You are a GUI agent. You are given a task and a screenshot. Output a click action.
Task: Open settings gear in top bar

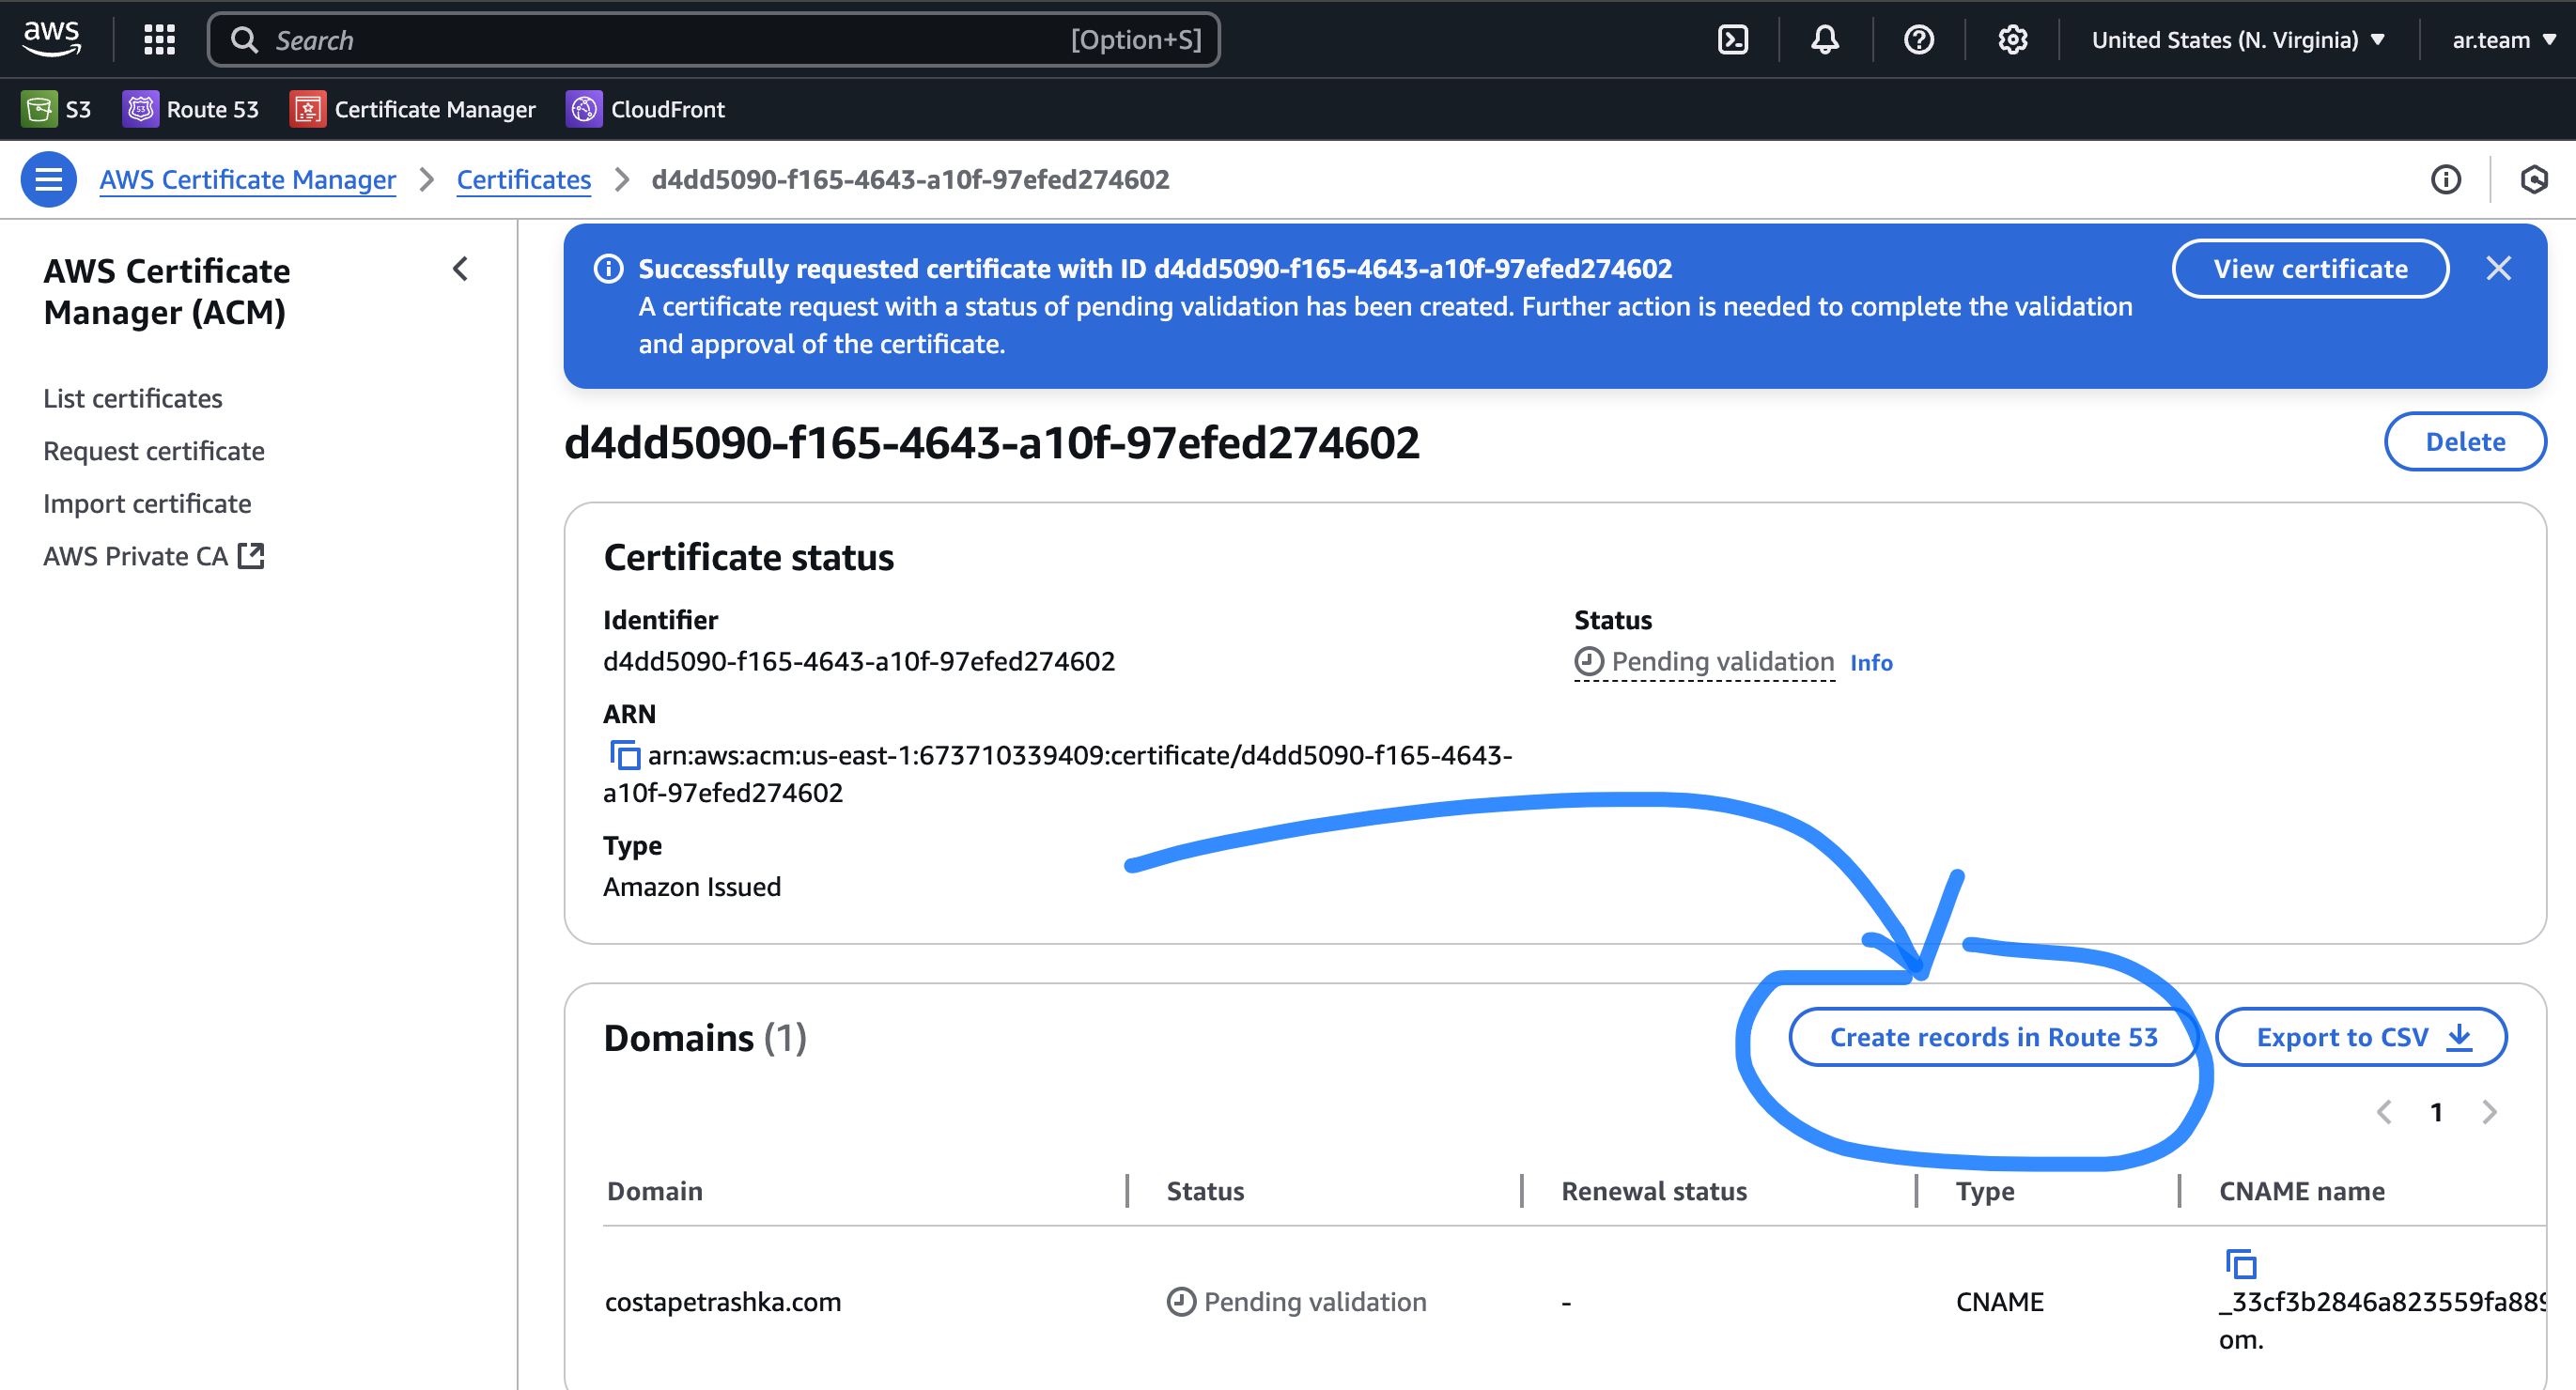2012,40
